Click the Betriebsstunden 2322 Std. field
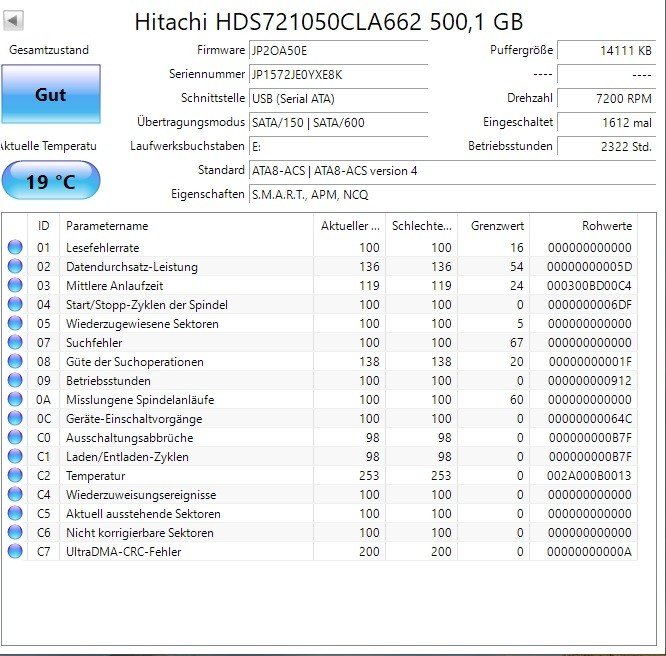 606,146
